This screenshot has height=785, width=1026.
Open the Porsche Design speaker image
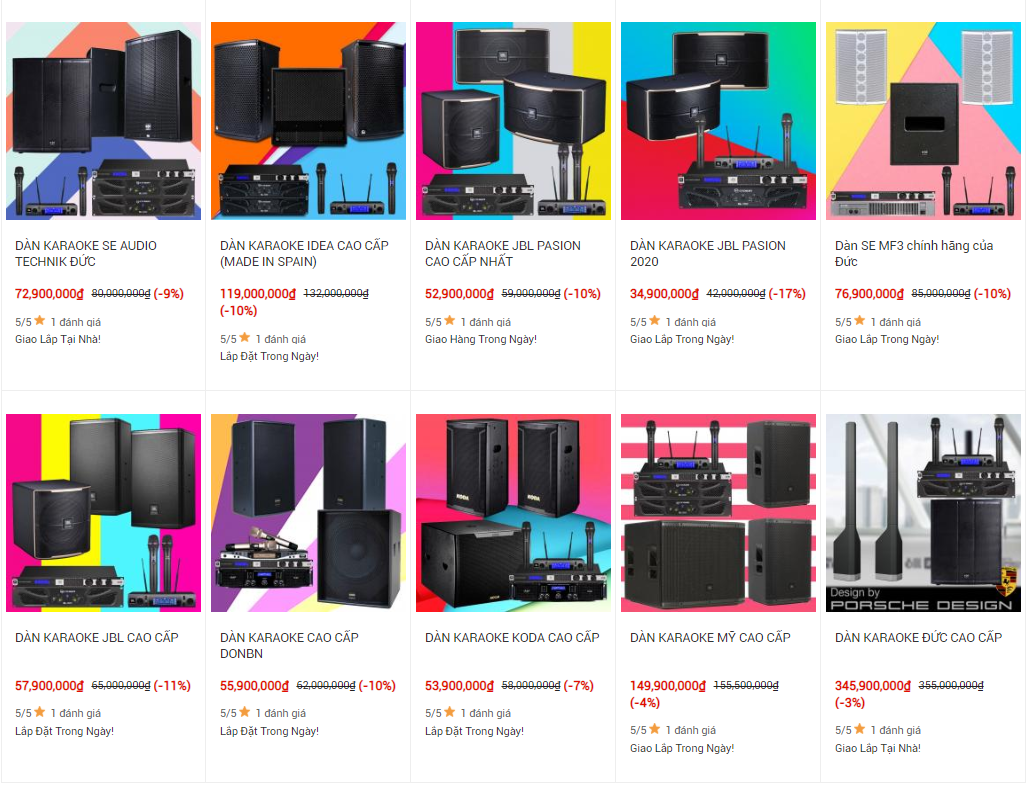point(923,513)
